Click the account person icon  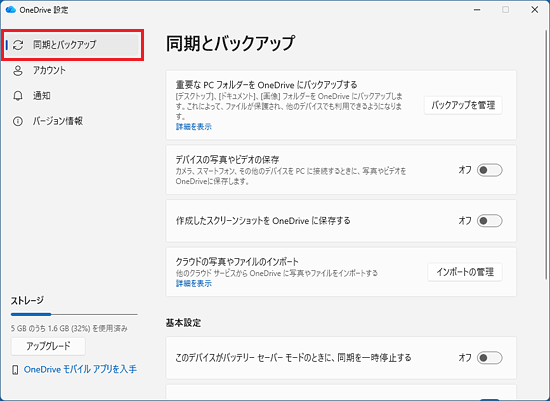[x=18, y=71]
